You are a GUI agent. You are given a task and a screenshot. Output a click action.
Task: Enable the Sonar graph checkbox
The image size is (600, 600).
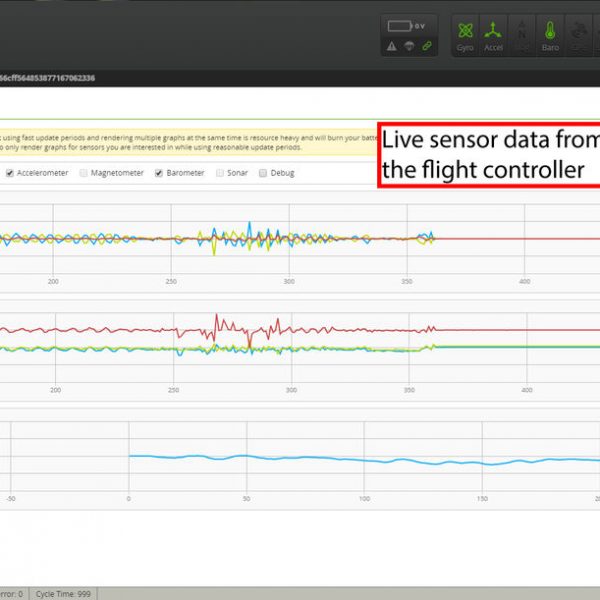[220, 173]
